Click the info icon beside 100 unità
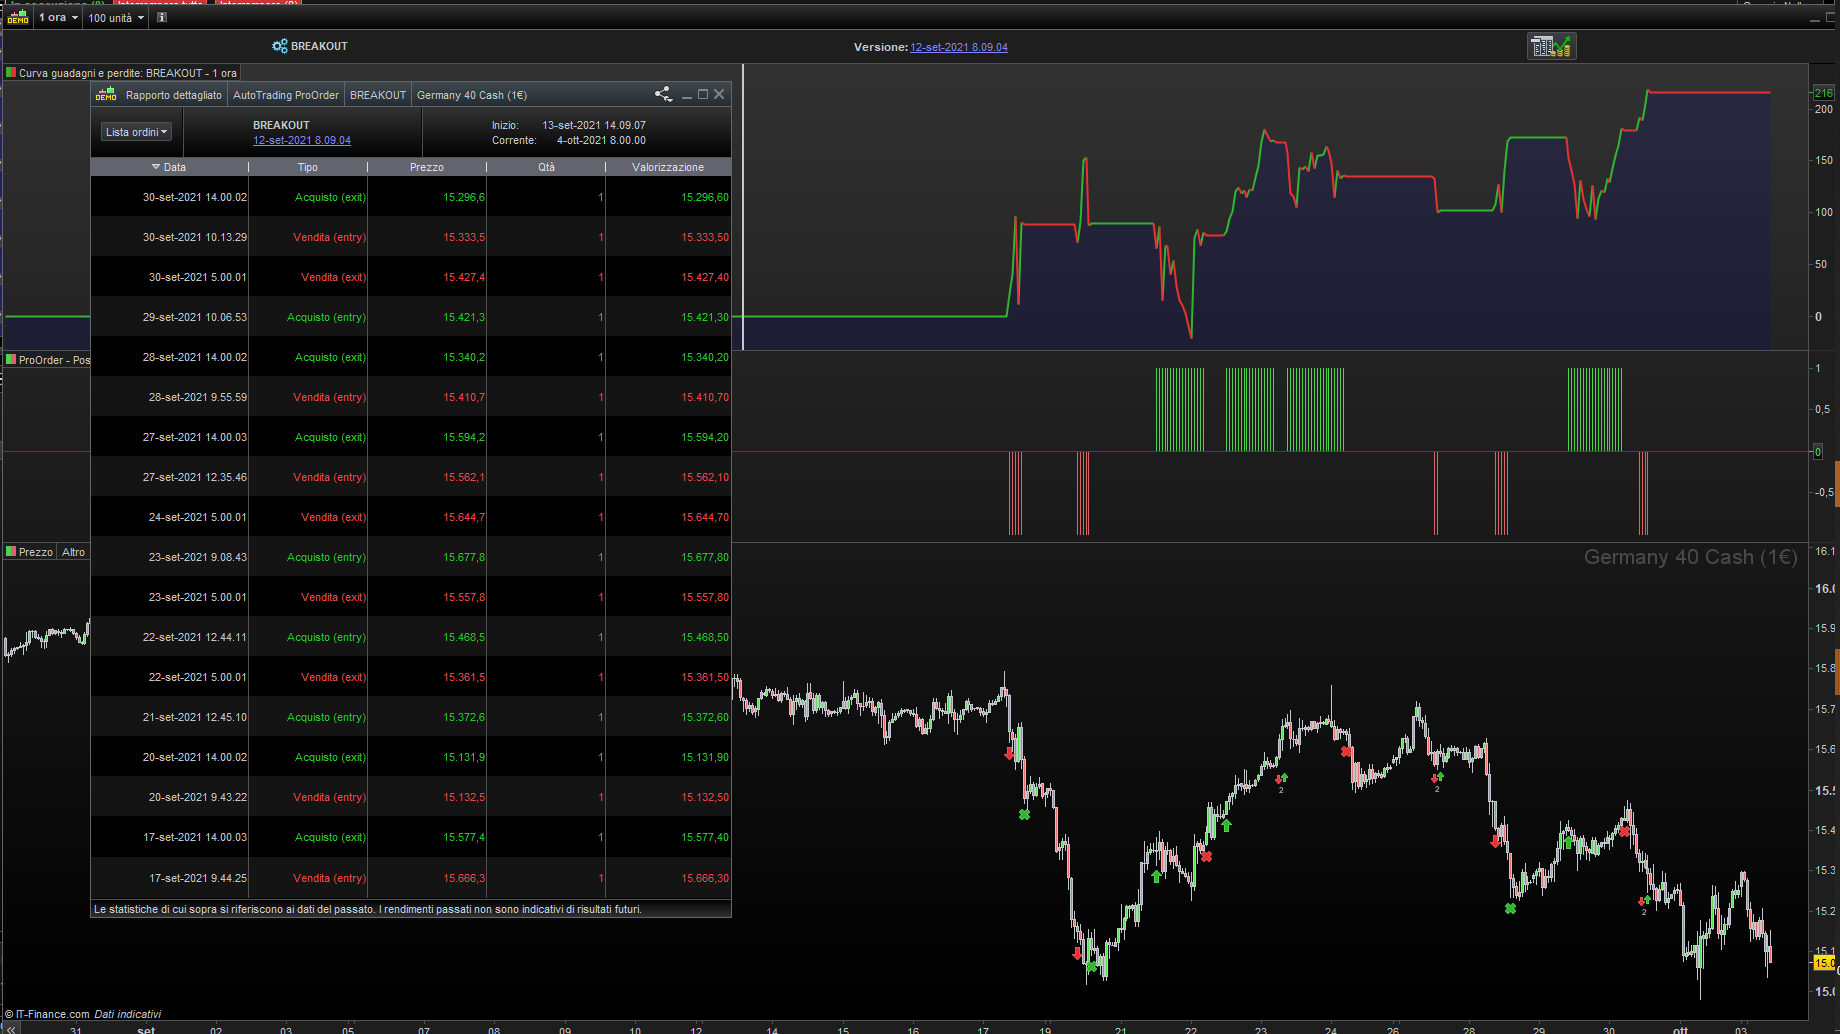Image resolution: width=1840 pixels, height=1034 pixels. [162, 17]
